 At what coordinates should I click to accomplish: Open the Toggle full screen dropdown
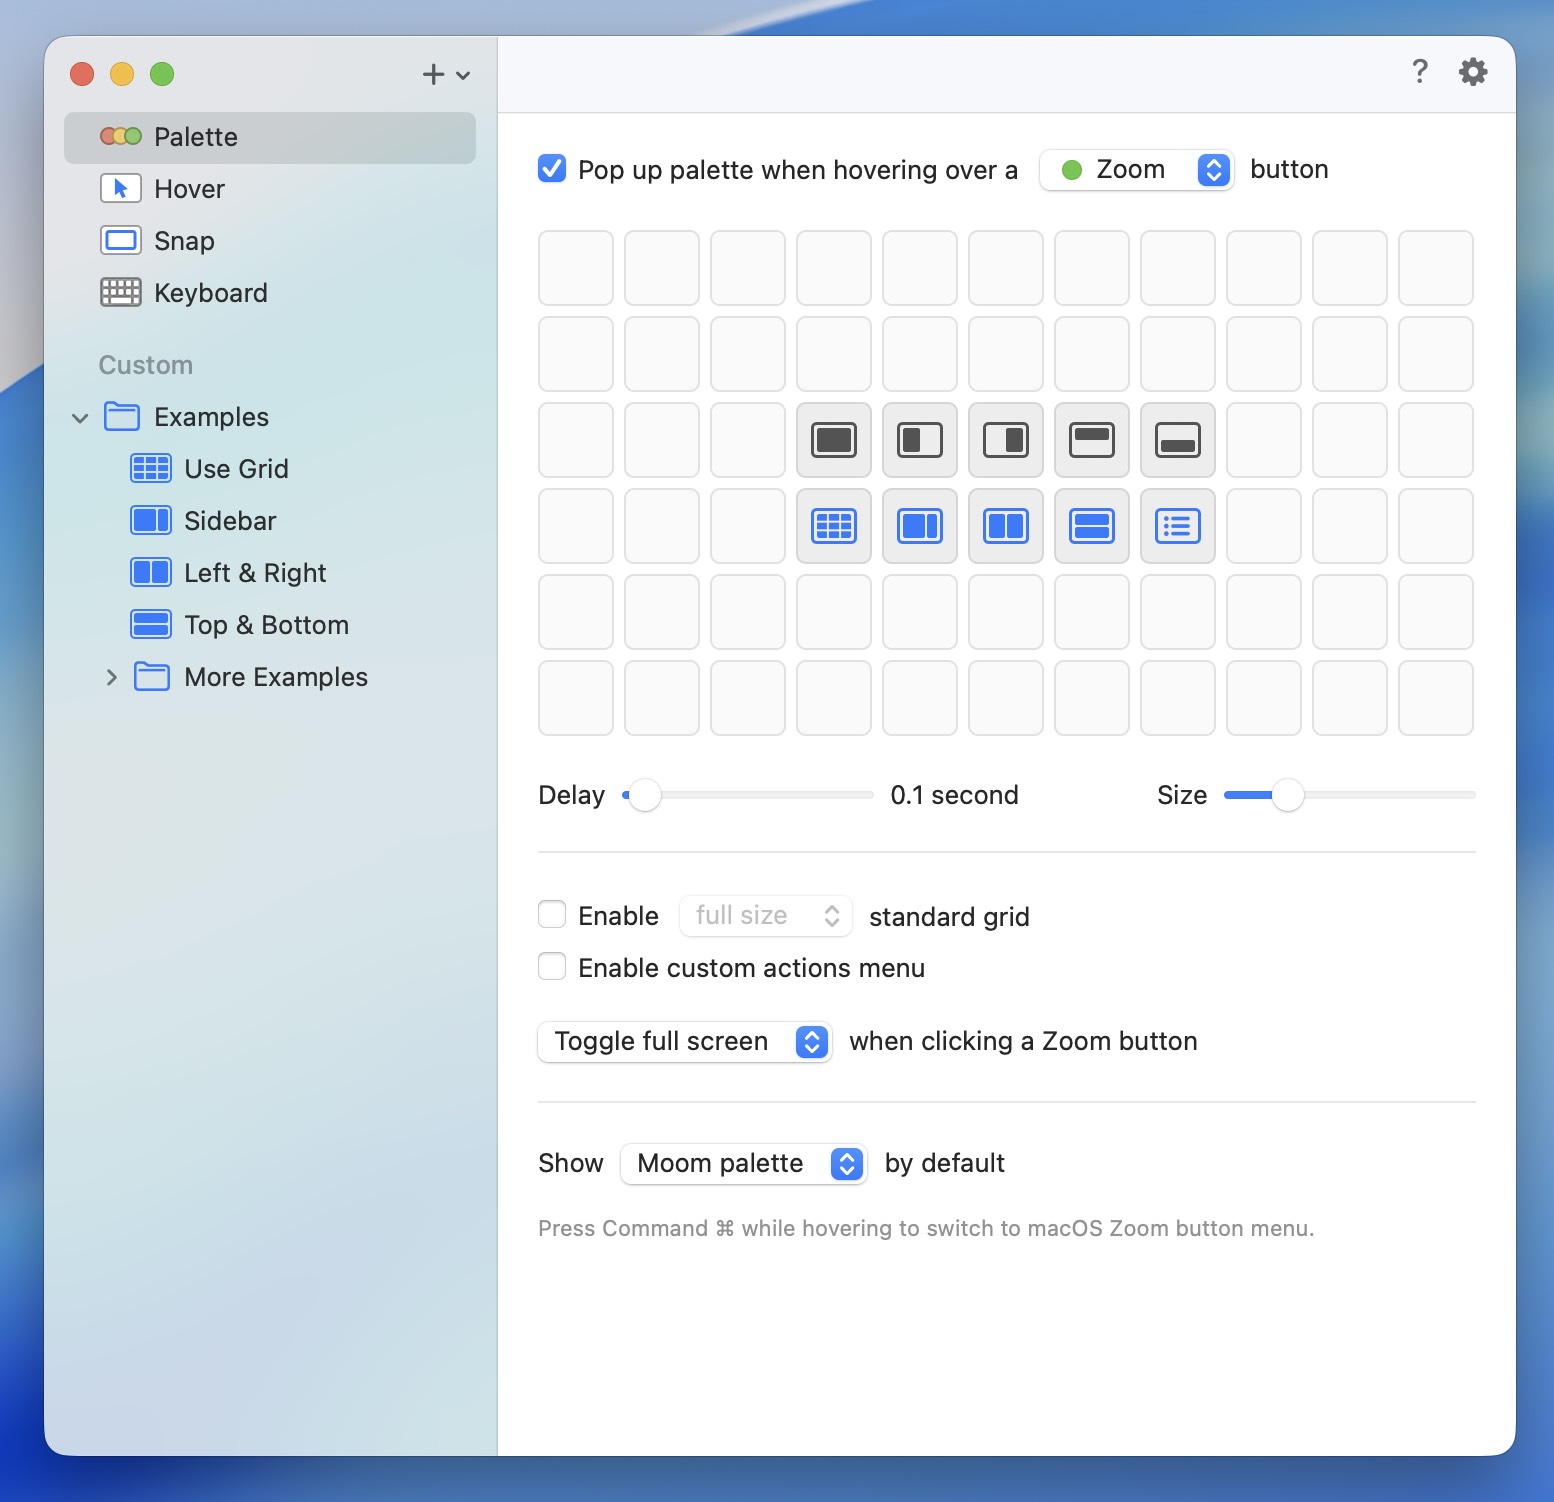click(685, 1042)
